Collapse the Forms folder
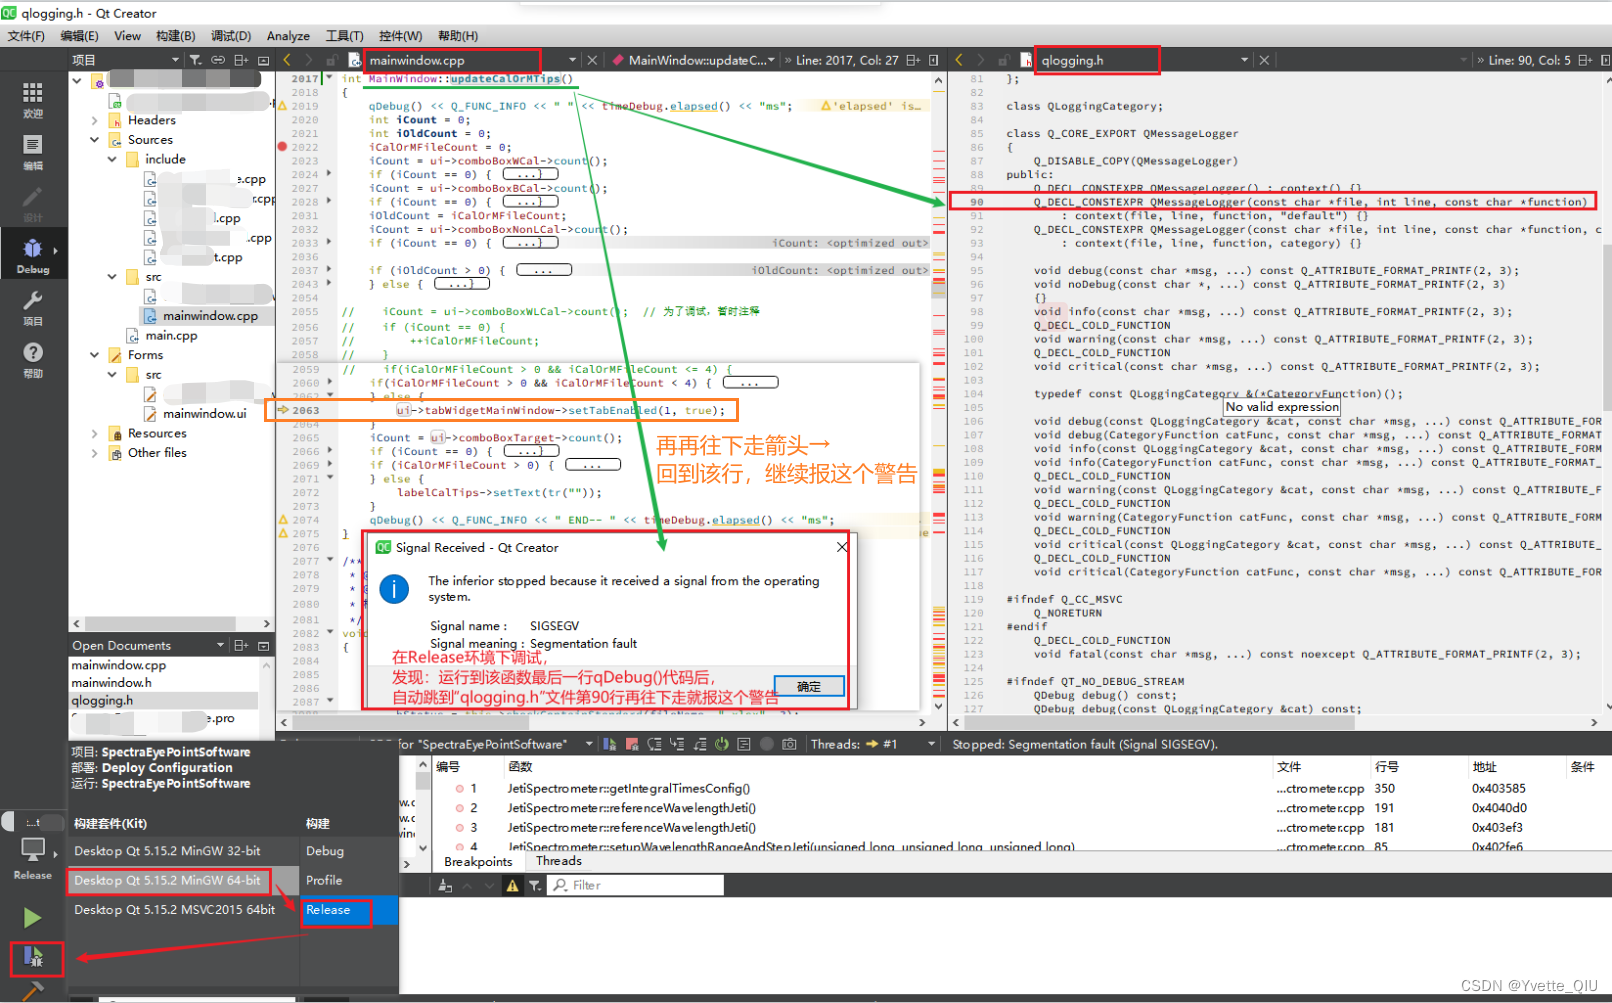The image size is (1612, 1003). 95,355
